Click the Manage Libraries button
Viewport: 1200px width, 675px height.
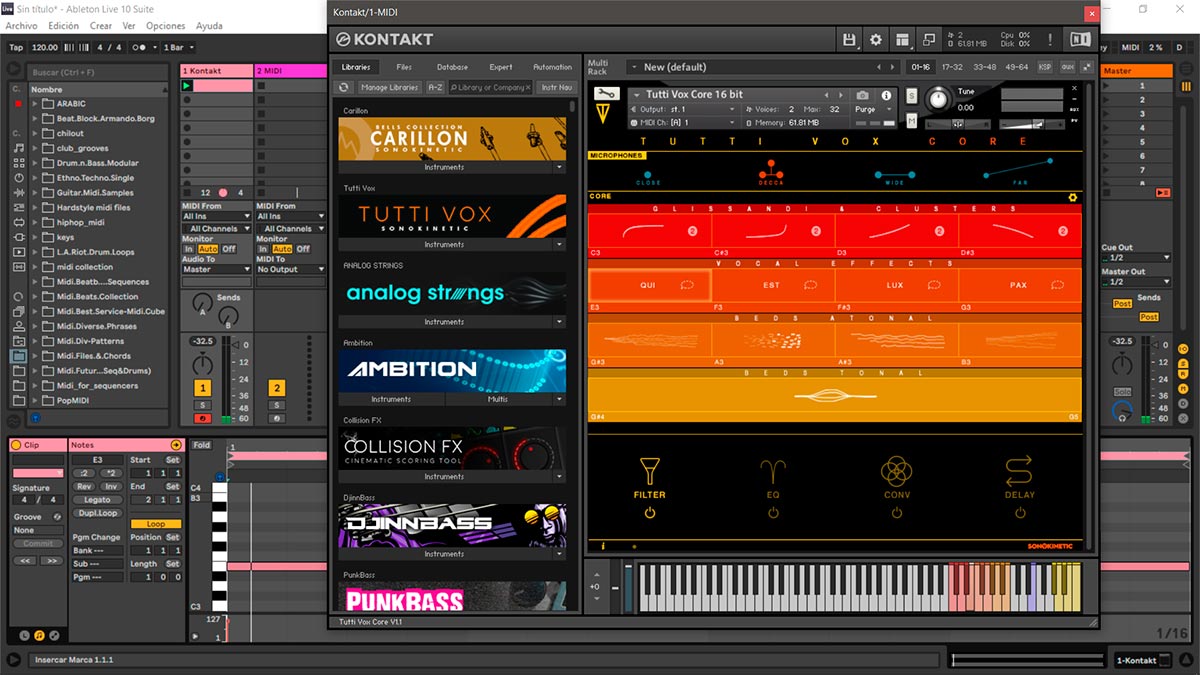click(x=389, y=88)
